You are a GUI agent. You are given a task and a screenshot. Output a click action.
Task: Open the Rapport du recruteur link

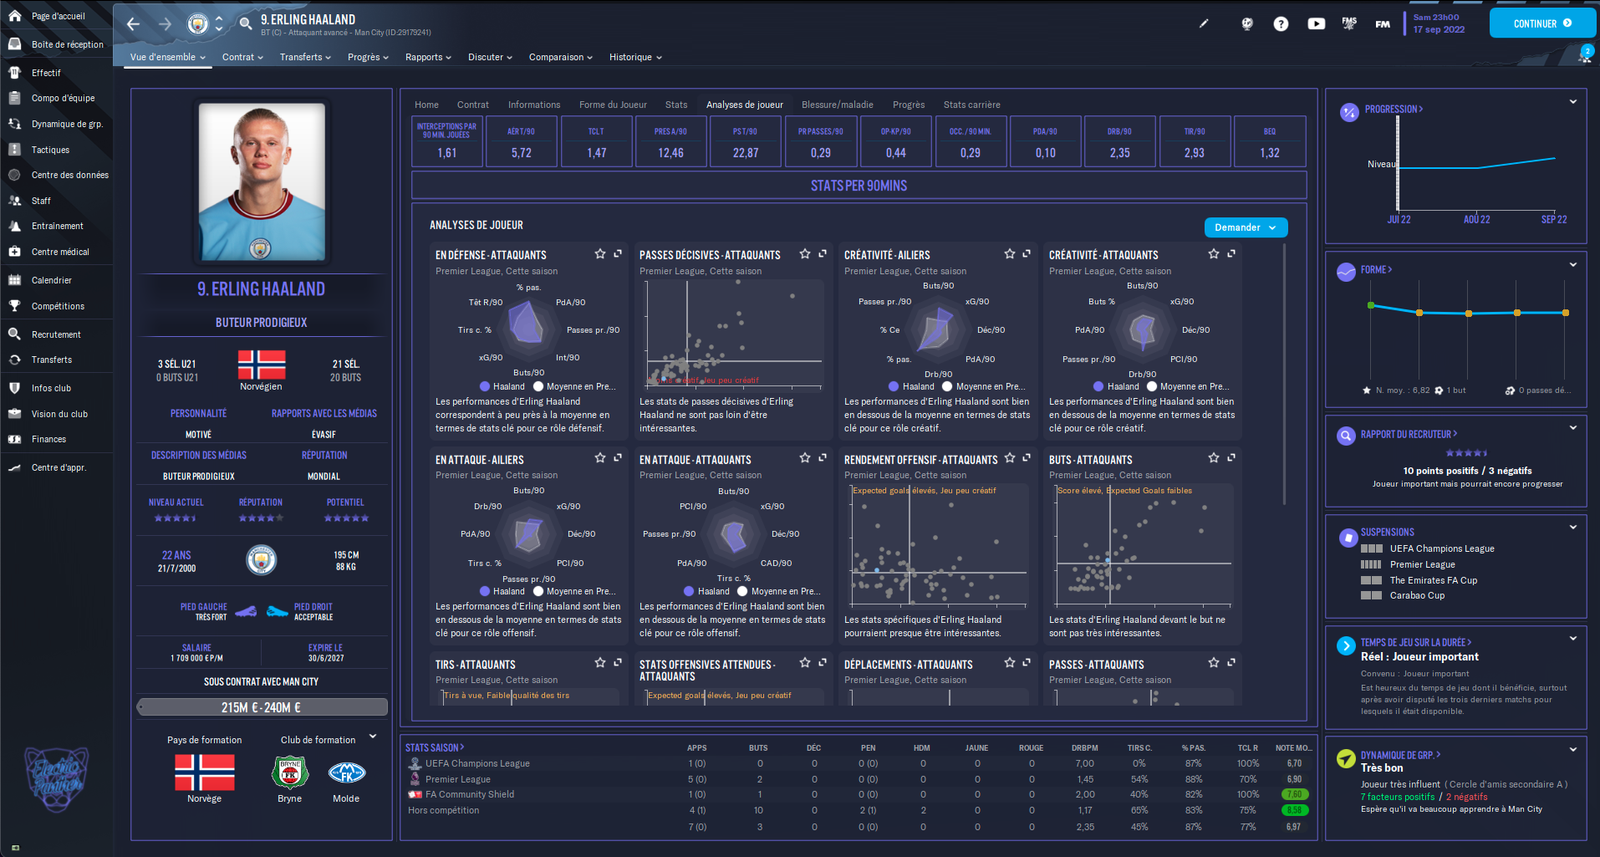[x=1408, y=434]
